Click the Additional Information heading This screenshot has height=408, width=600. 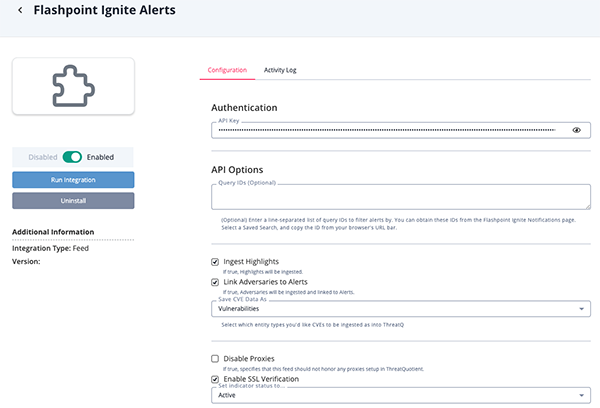53,232
